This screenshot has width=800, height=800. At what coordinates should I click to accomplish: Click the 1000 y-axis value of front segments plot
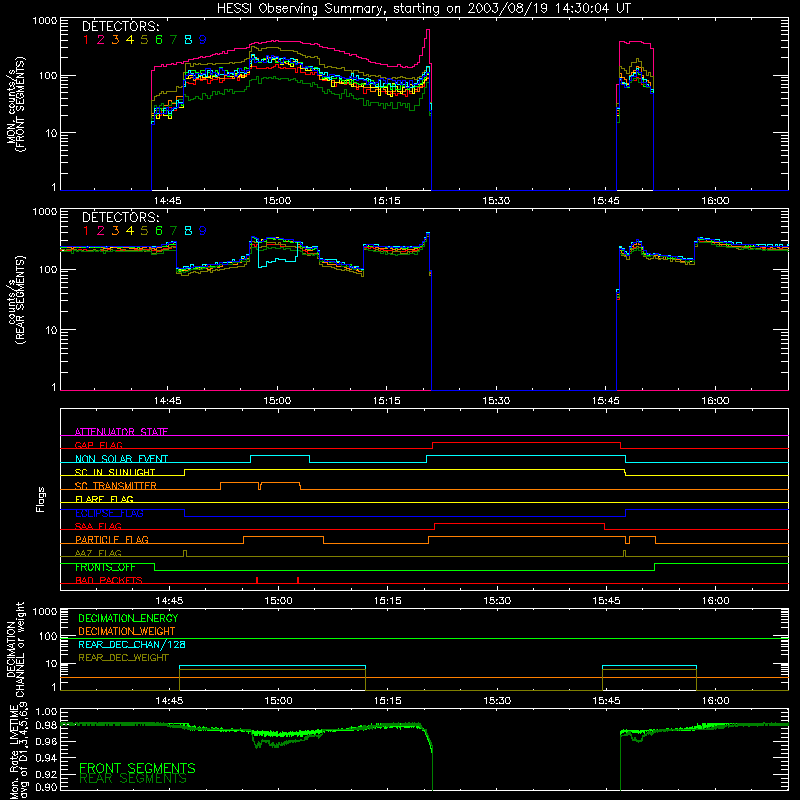click(x=44, y=21)
